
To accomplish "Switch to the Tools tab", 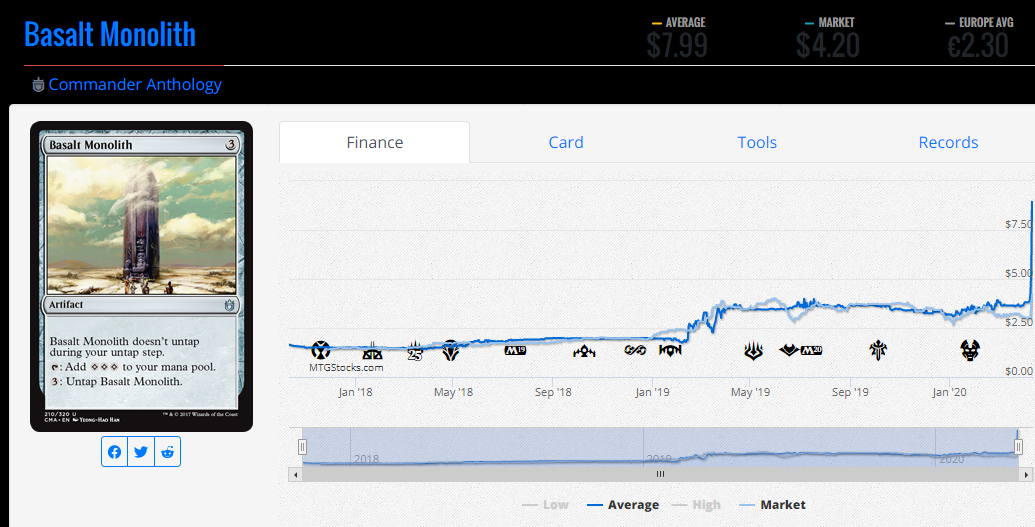I will (x=757, y=142).
